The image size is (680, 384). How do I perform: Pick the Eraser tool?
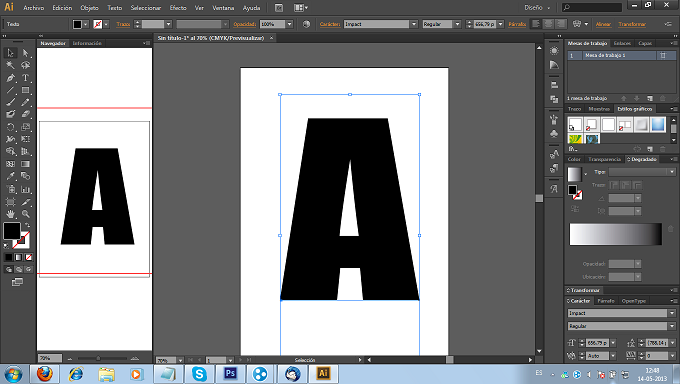(x=26, y=114)
